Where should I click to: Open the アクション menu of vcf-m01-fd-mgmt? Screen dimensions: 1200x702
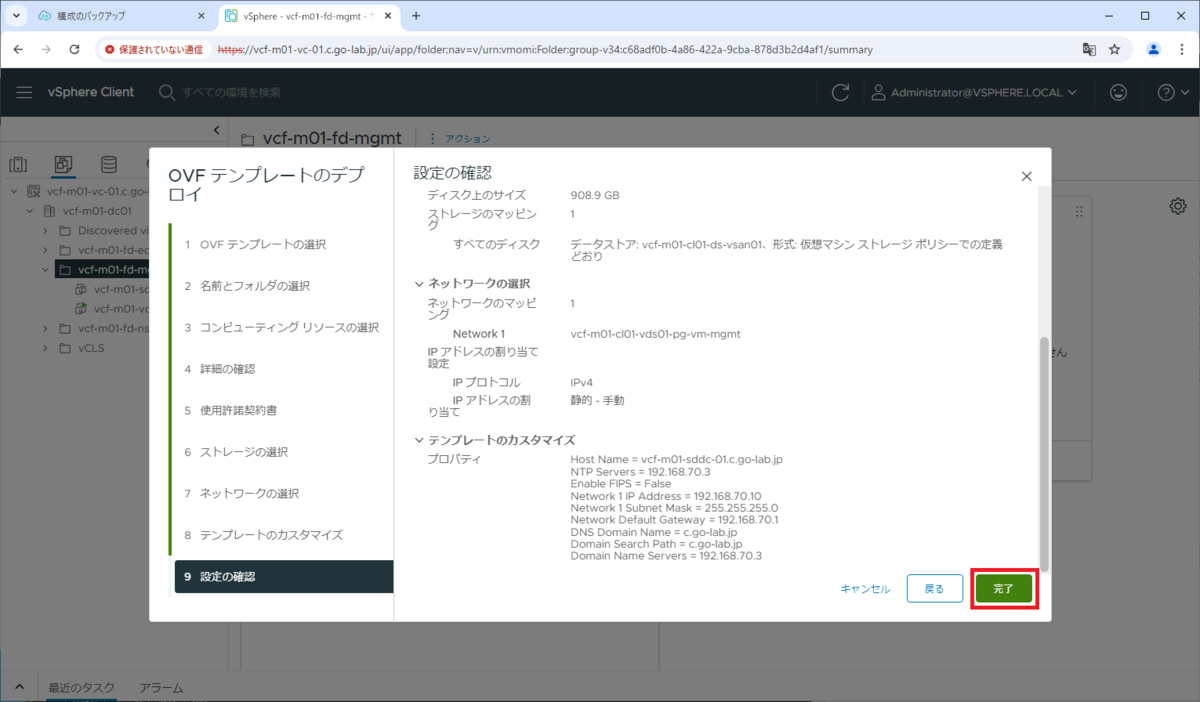460,139
